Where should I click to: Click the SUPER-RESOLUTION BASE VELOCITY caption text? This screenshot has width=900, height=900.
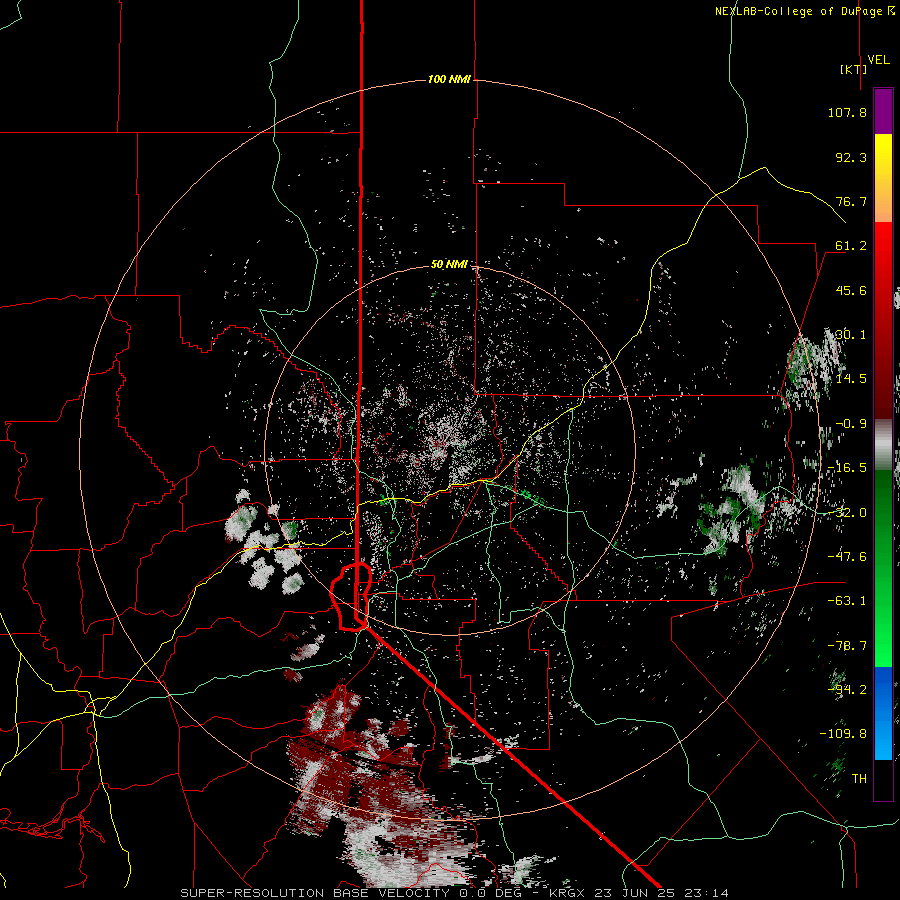[315, 893]
